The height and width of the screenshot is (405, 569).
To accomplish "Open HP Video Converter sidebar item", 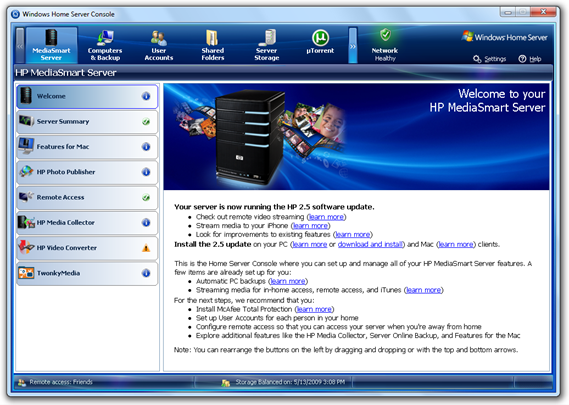I will [87, 248].
